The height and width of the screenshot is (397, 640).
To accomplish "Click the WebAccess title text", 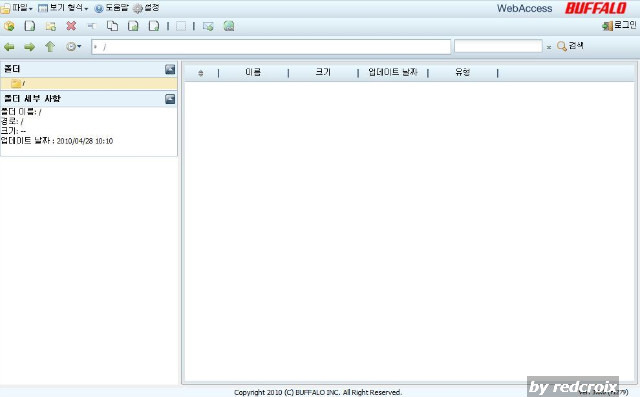I will point(524,8).
